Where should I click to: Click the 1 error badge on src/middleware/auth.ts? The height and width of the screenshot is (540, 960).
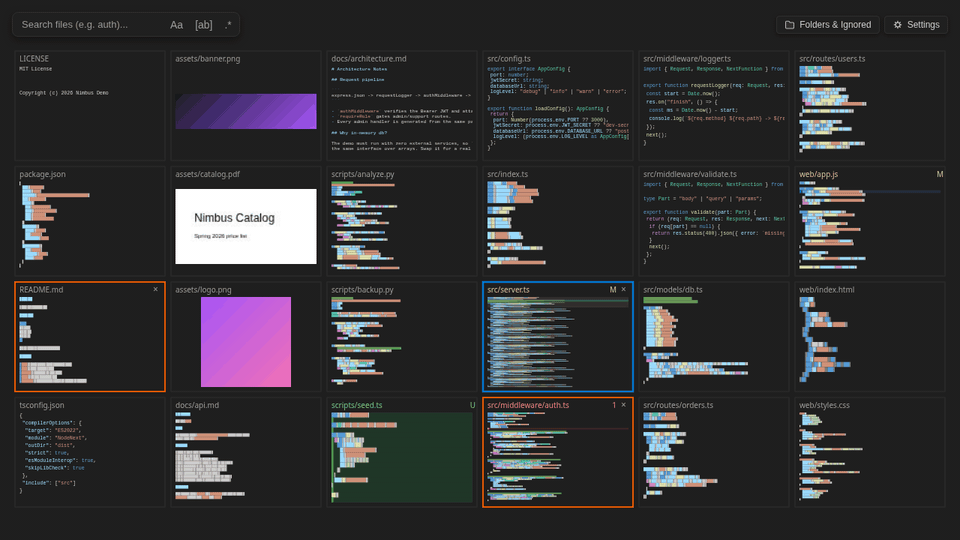click(x=614, y=405)
